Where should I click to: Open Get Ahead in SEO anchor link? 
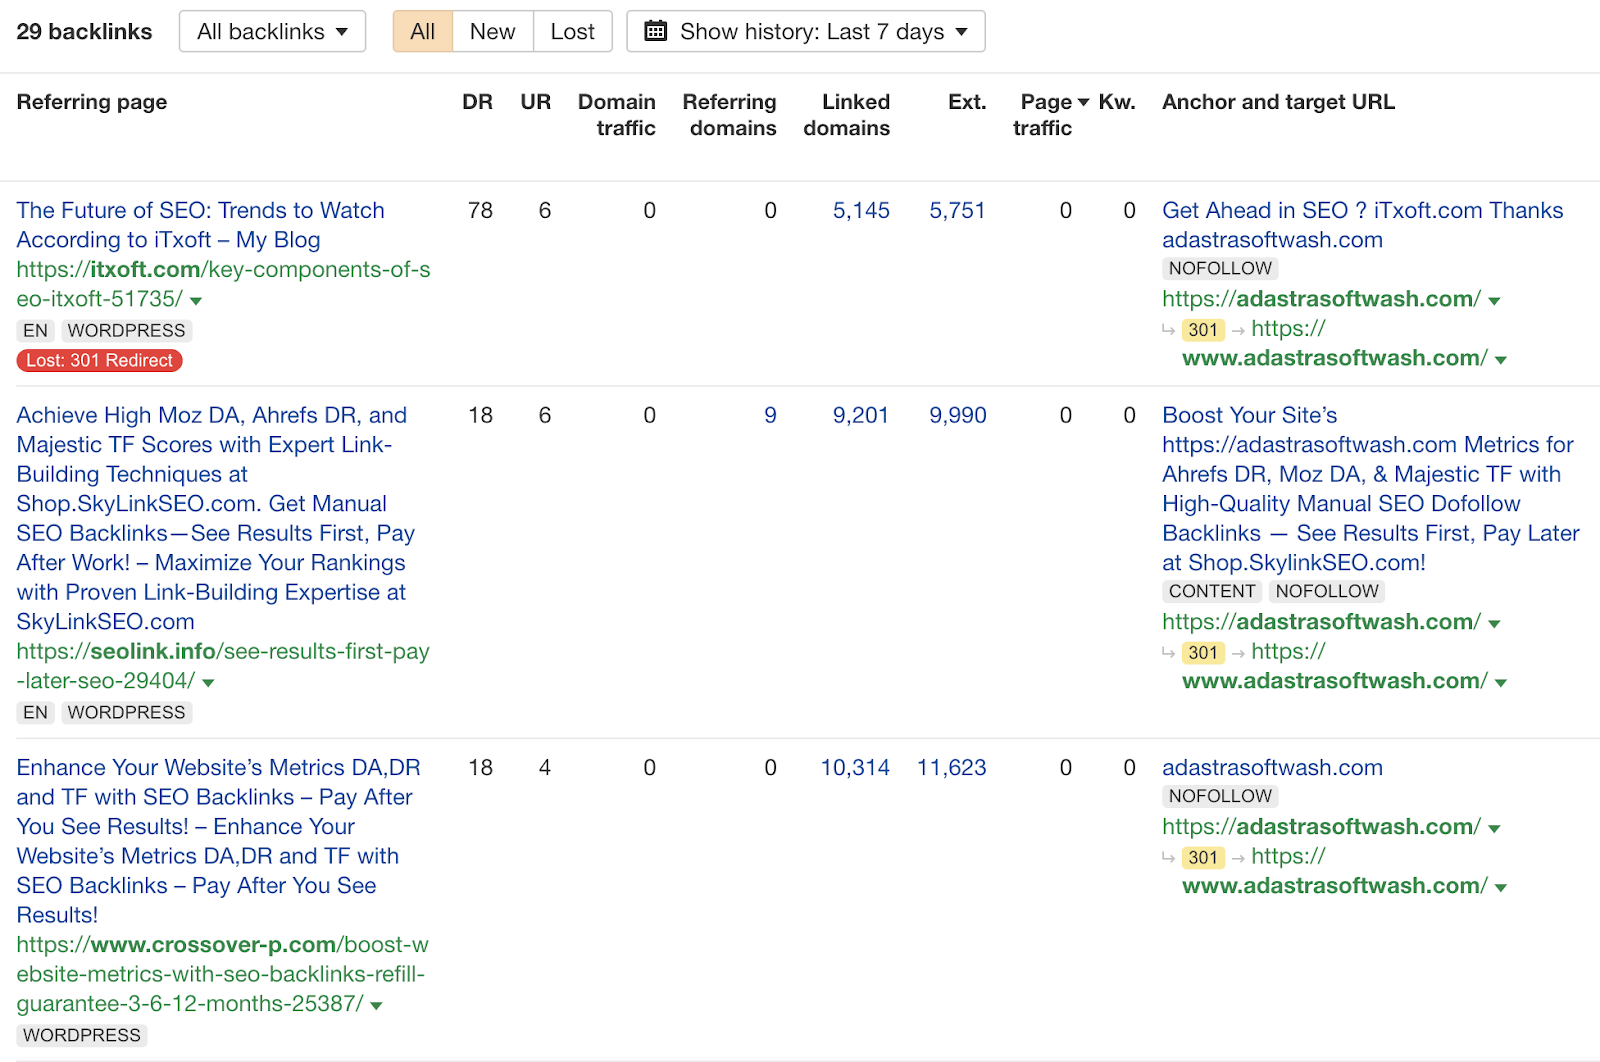click(x=1362, y=225)
